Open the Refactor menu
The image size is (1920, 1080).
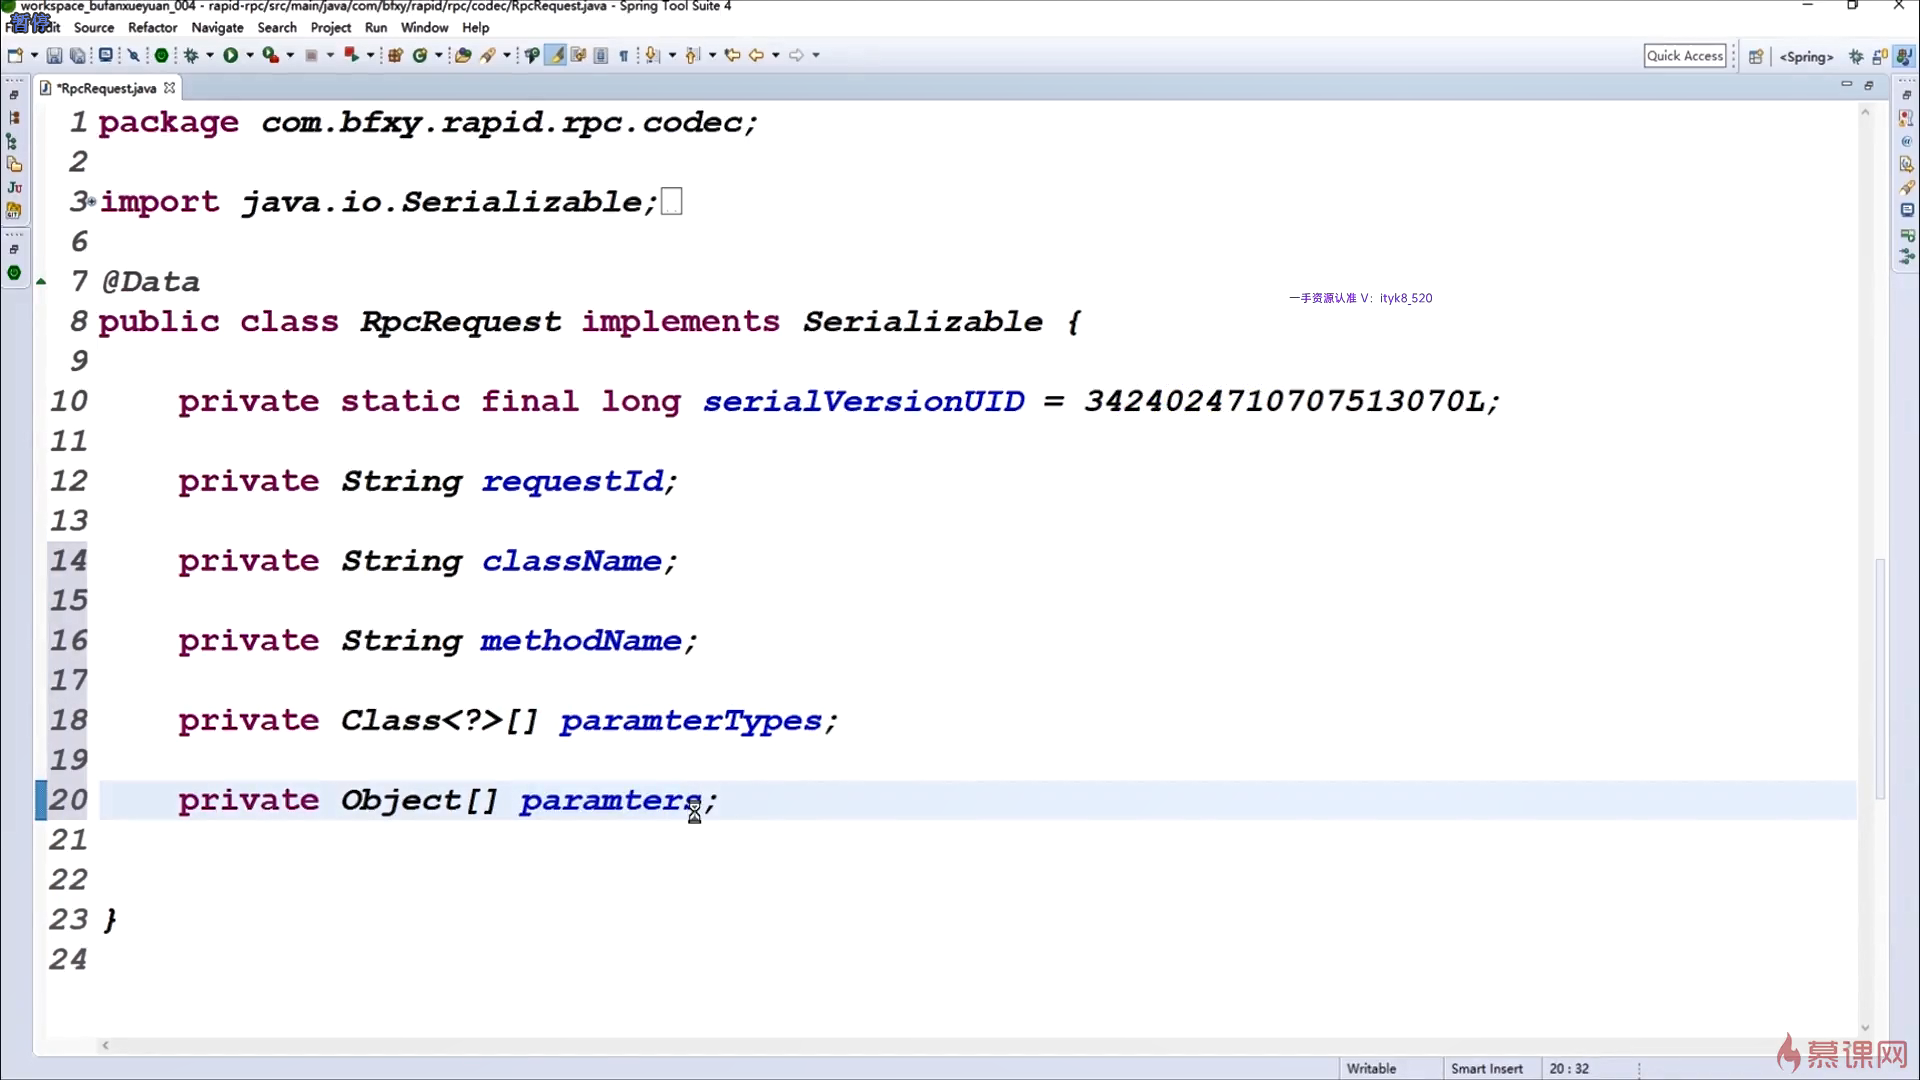coord(152,27)
